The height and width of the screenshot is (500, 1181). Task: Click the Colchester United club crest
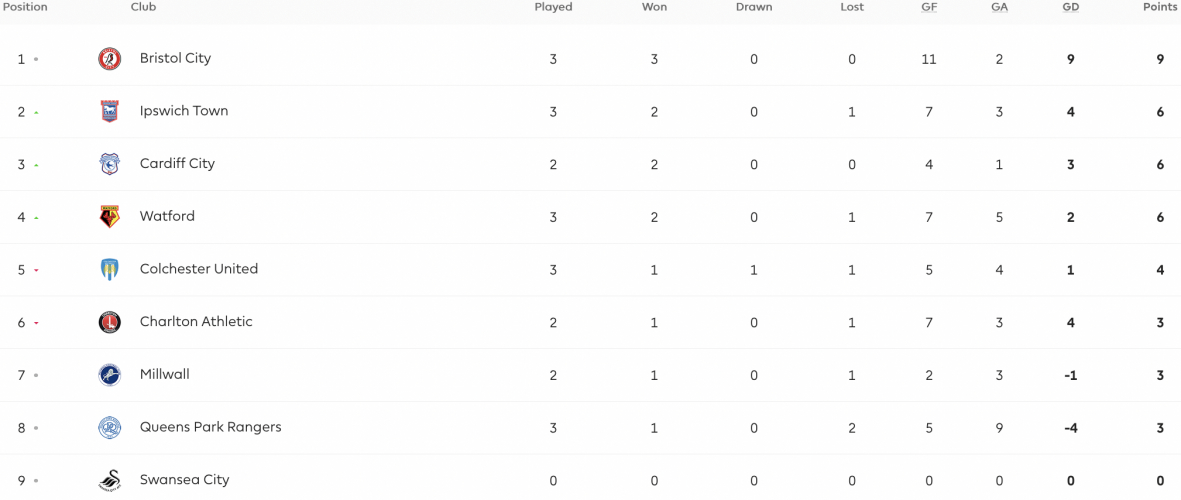click(x=109, y=270)
